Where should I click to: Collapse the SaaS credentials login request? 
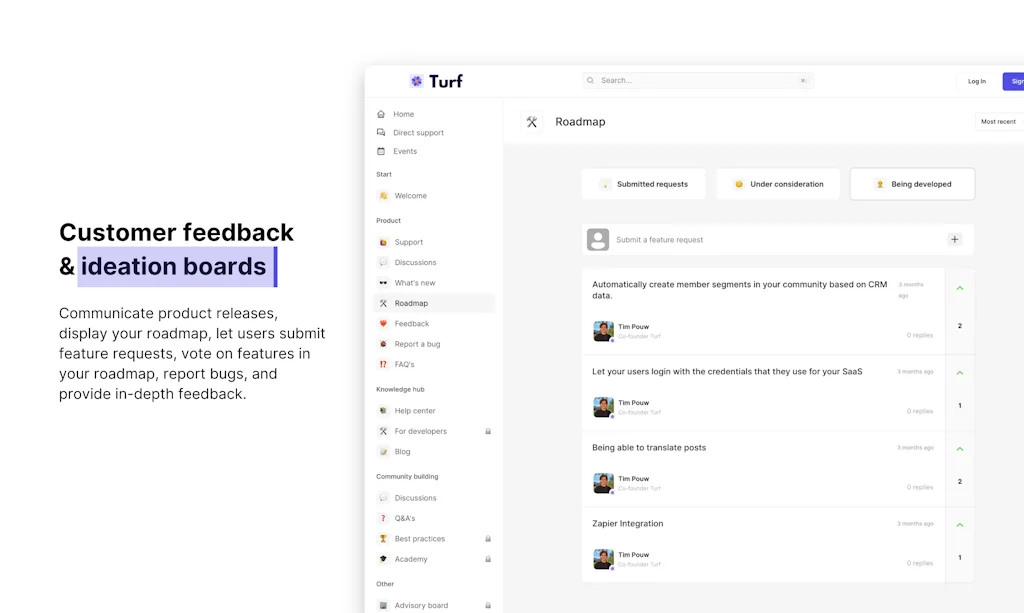[959, 371]
